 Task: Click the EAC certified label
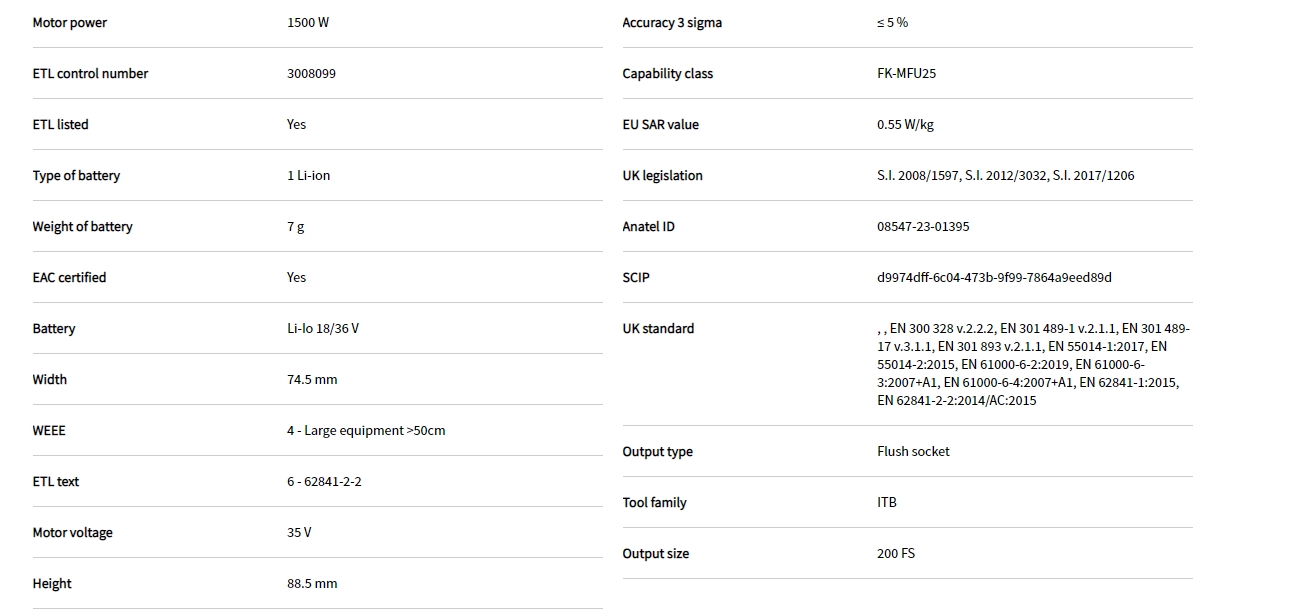pyautogui.click(x=69, y=278)
